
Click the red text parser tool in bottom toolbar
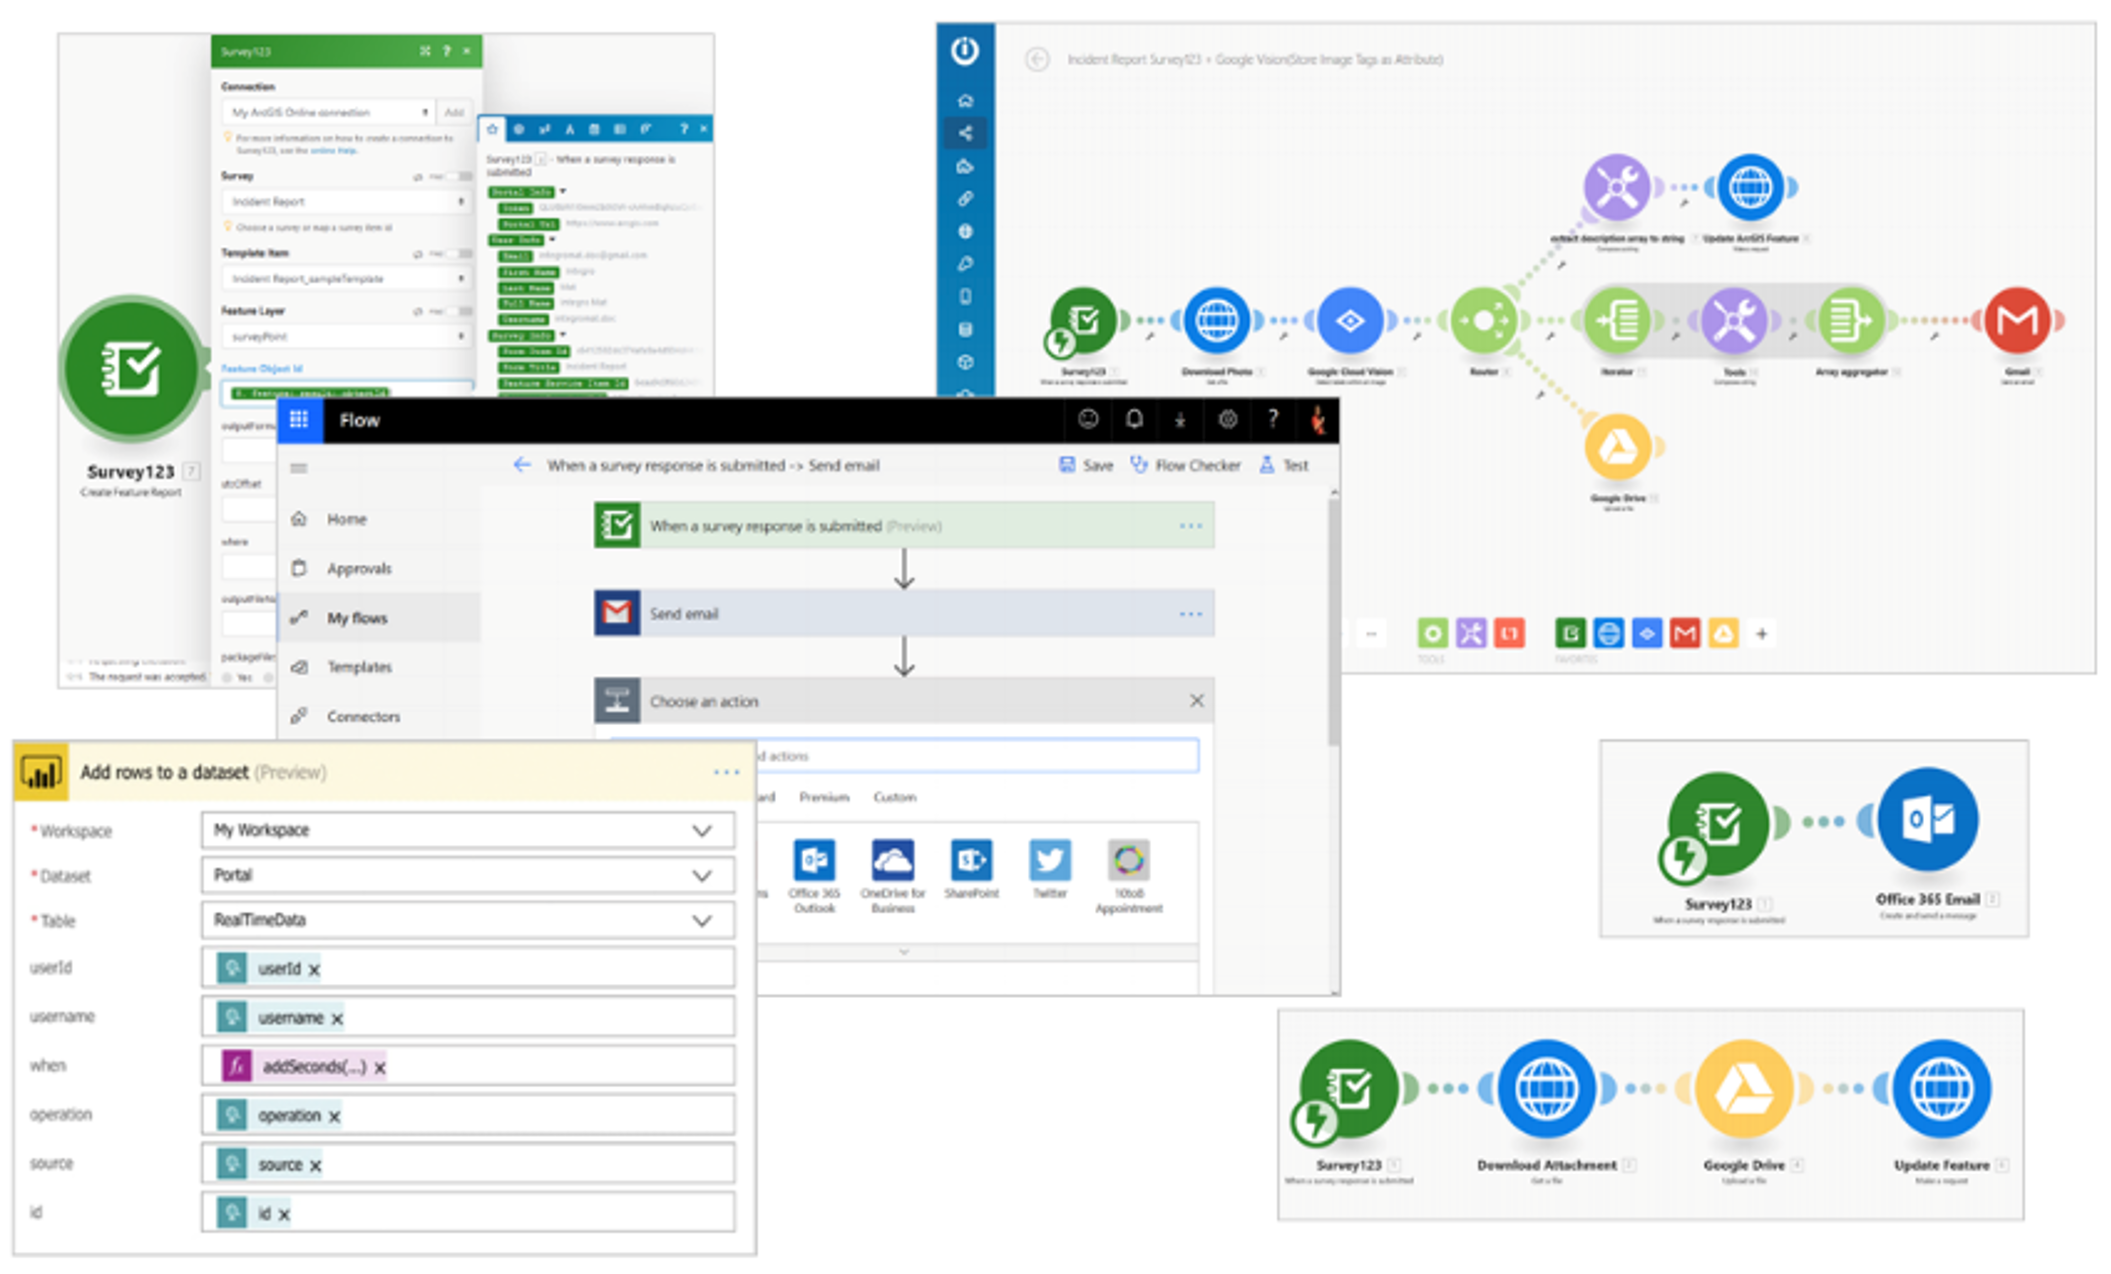(1509, 633)
